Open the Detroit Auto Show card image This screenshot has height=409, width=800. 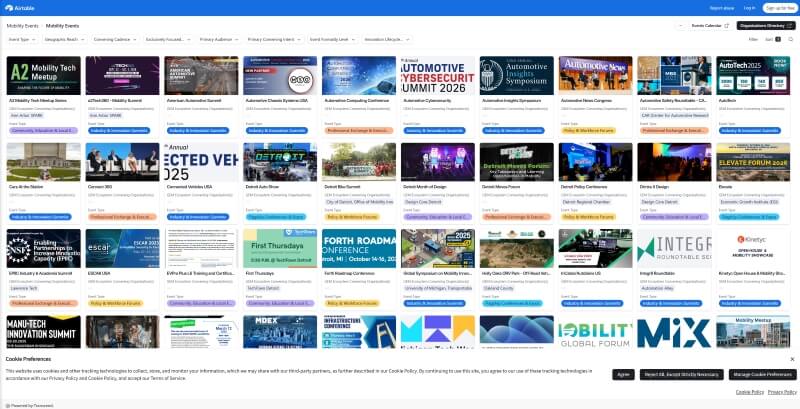coord(280,162)
